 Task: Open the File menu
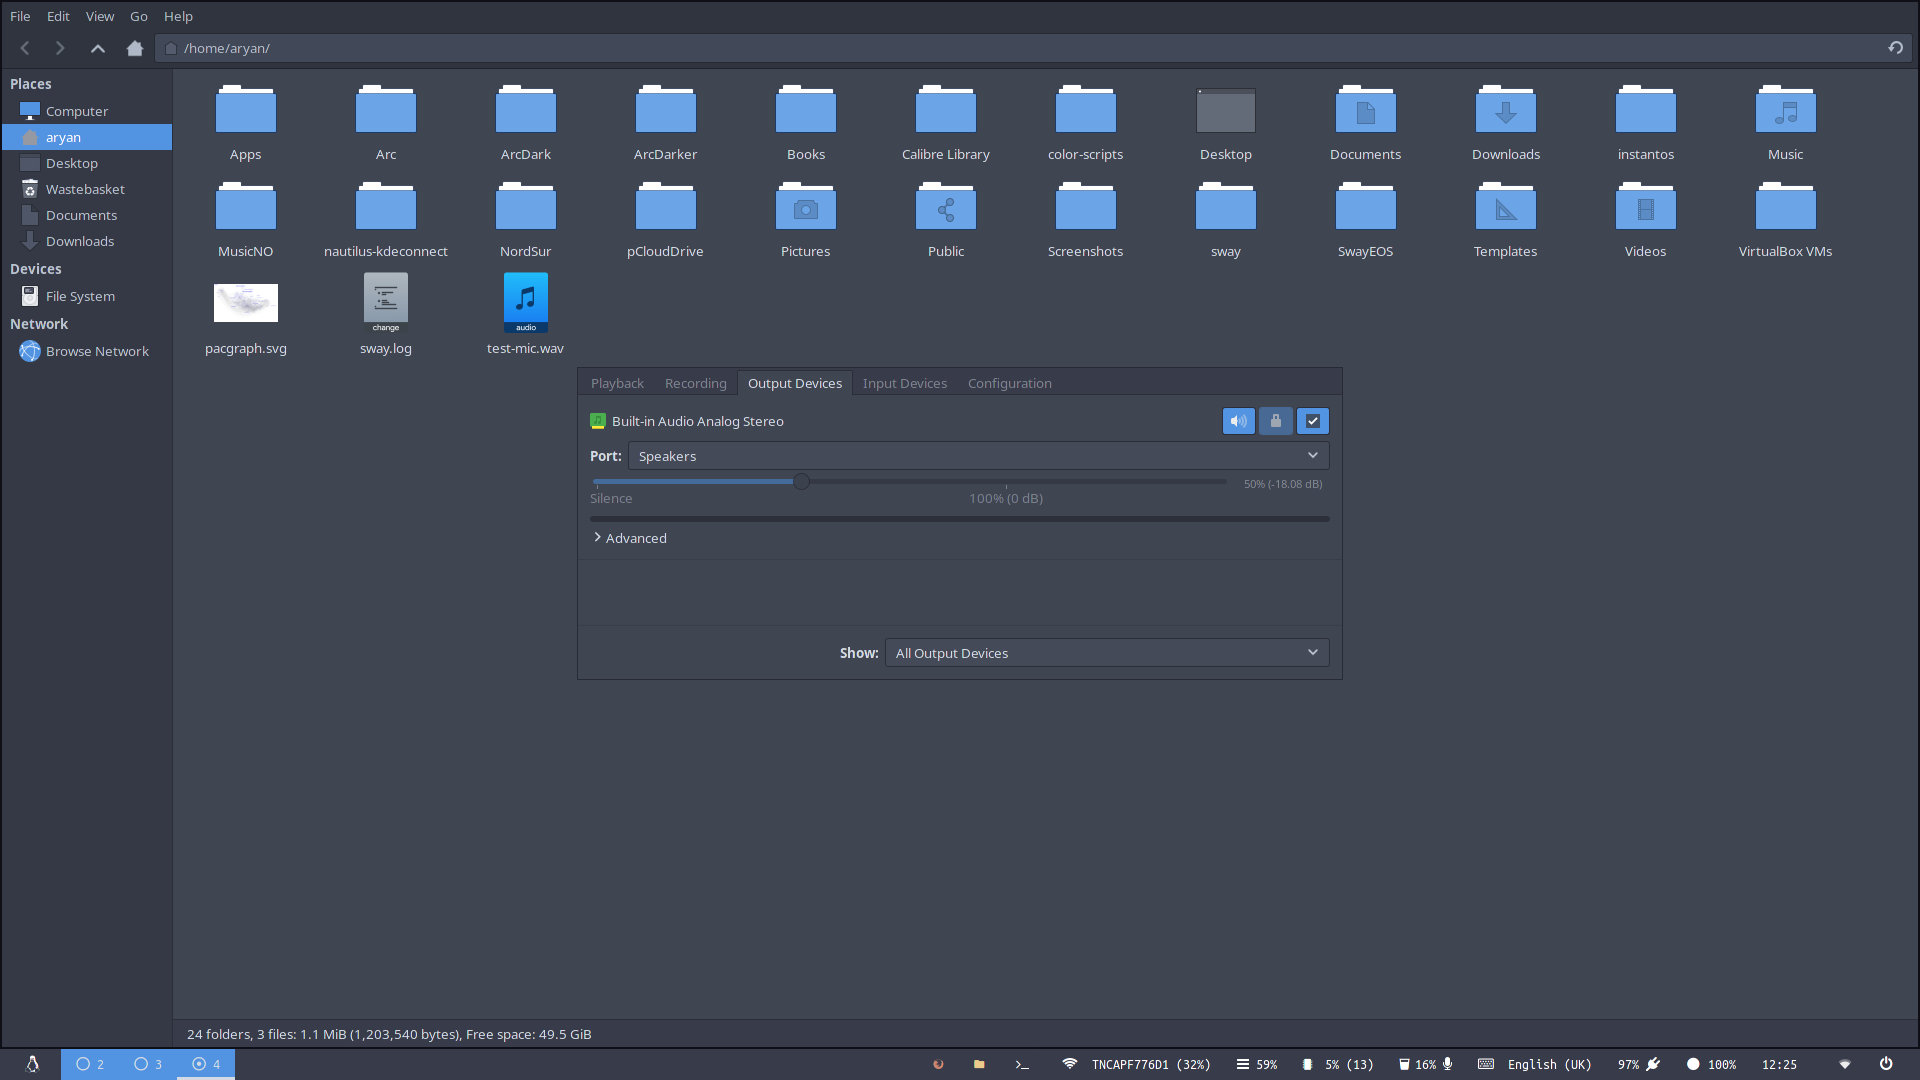point(20,16)
